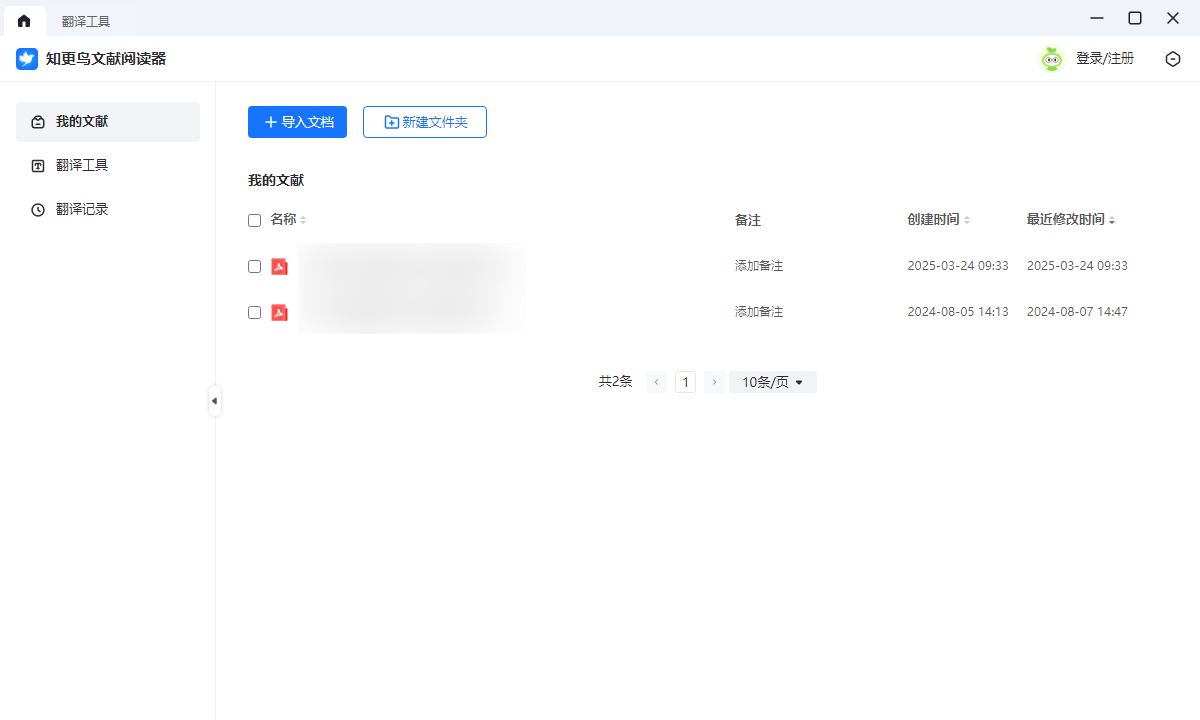Close the application window
This screenshot has height=720, width=1200.
(x=1173, y=18)
